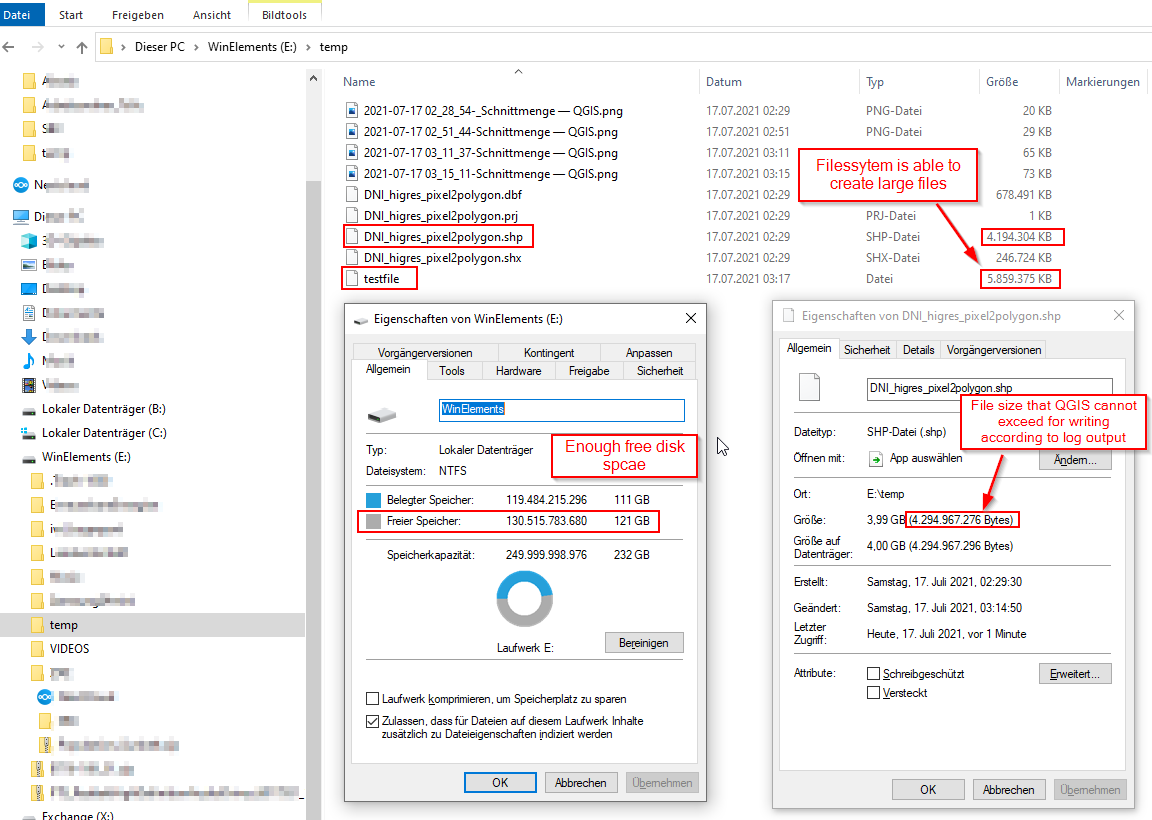Click the Erweitert button in DNI properties
The width and height of the screenshot is (1152, 820).
pyautogui.click(x=1074, y=673)
